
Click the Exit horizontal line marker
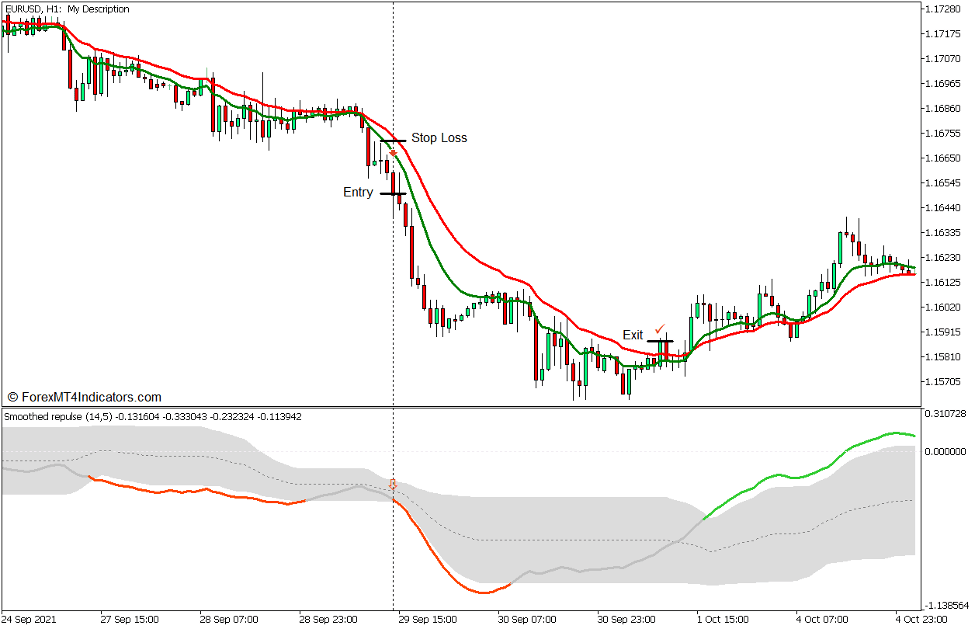coord(661,341)
